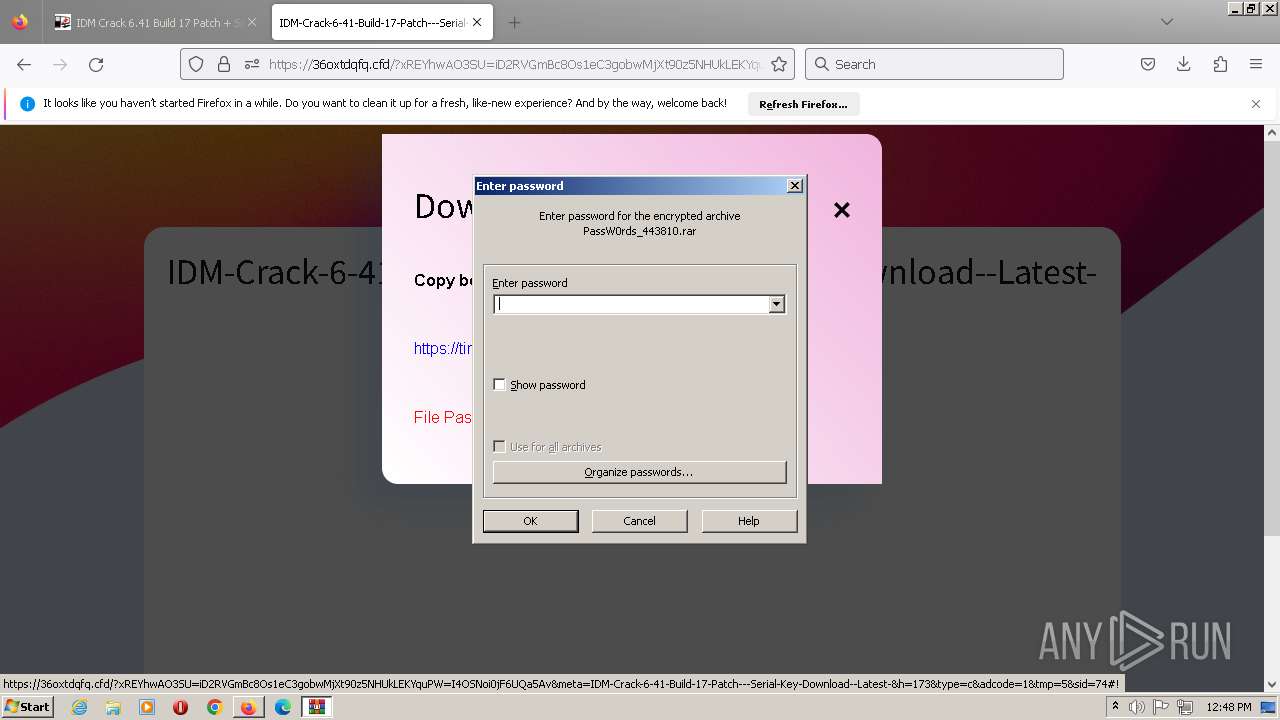
Task: Click page scrollbar up arrow
Action: click(x=1272, y=132)
